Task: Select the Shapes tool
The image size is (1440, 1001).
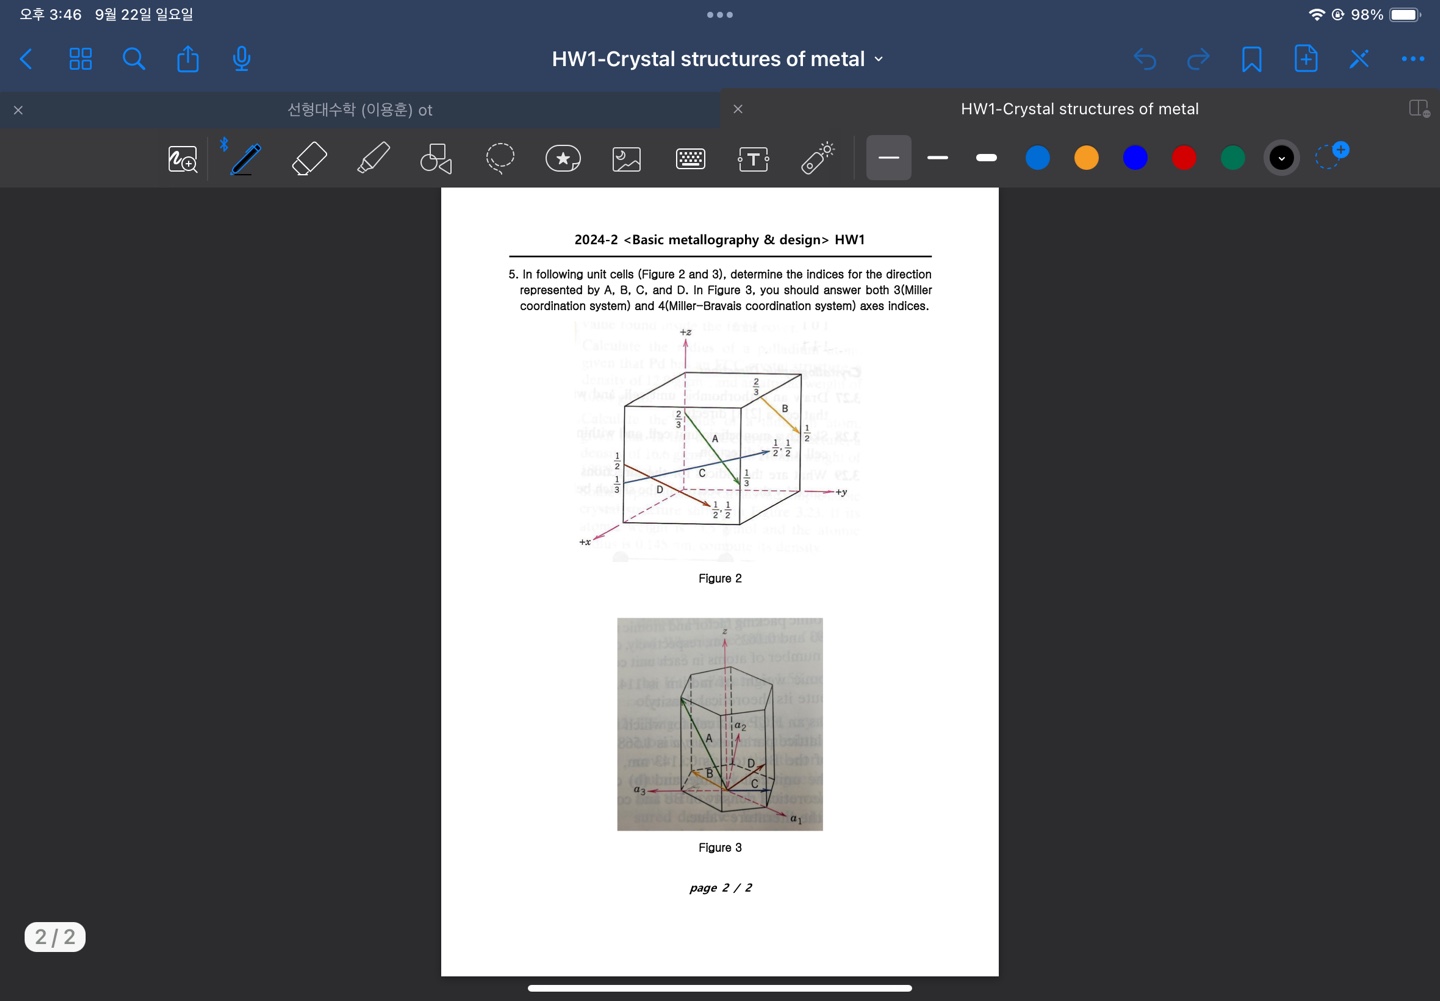Action: click(436, 159)
